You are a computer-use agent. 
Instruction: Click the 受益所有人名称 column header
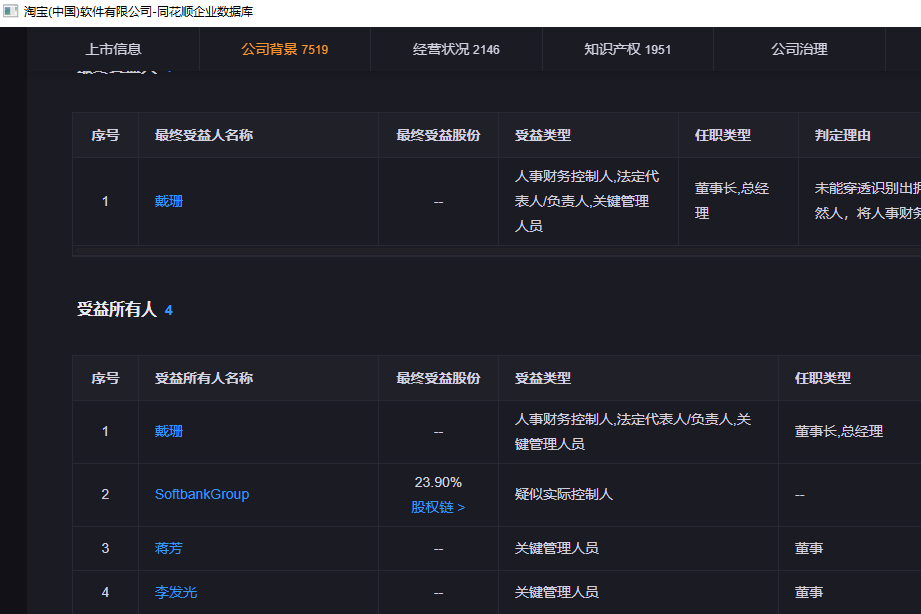click(204, 378)
